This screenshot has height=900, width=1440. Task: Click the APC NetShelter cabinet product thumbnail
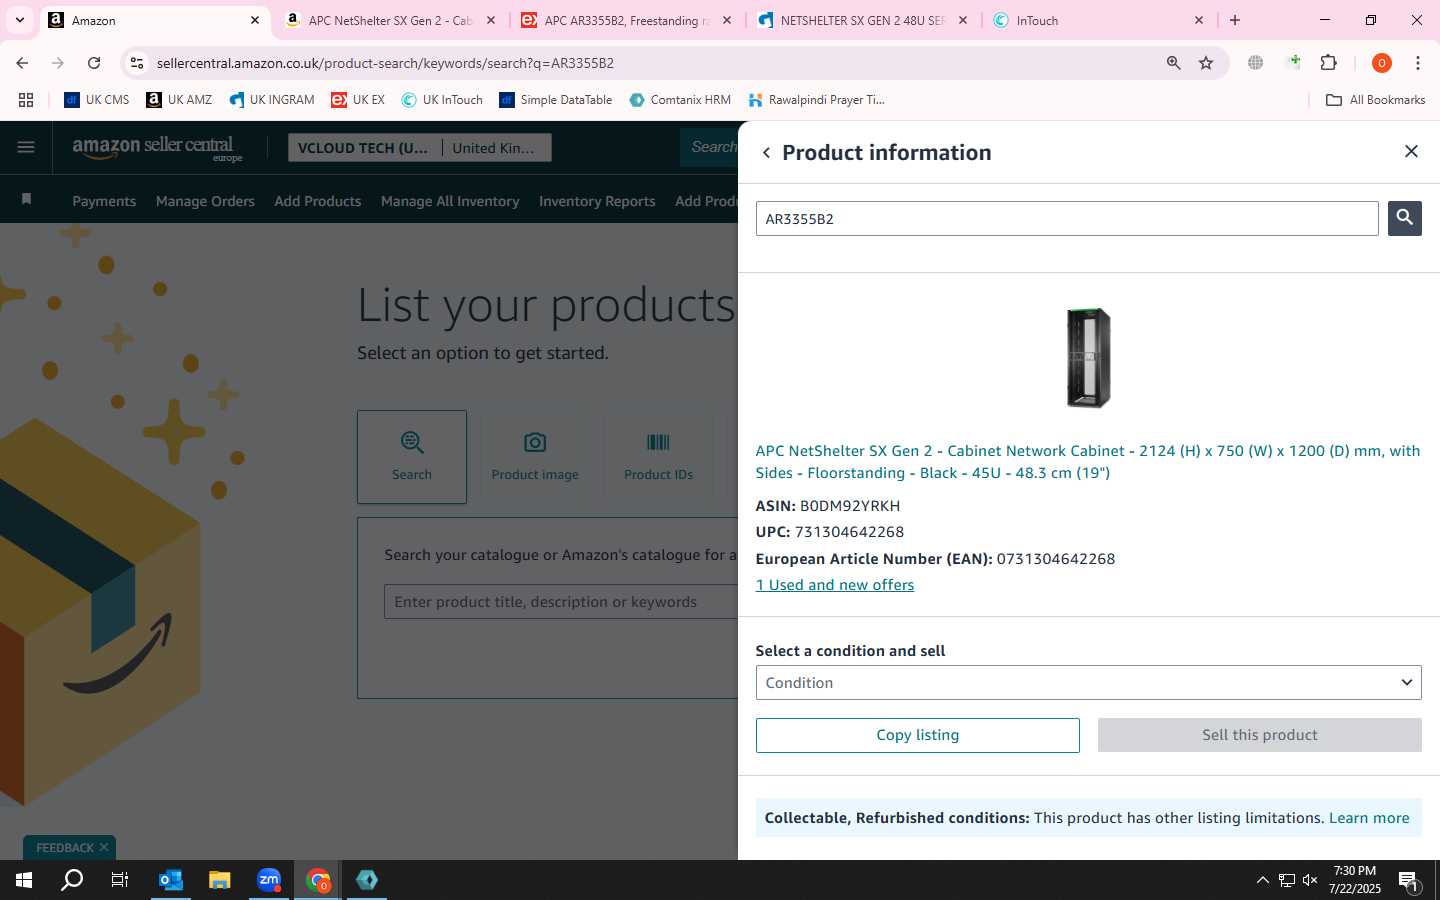pos(1088,357)
